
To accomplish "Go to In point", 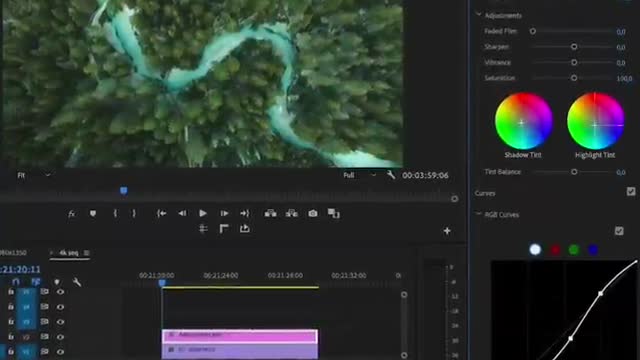I will click(x=161, y=213).
